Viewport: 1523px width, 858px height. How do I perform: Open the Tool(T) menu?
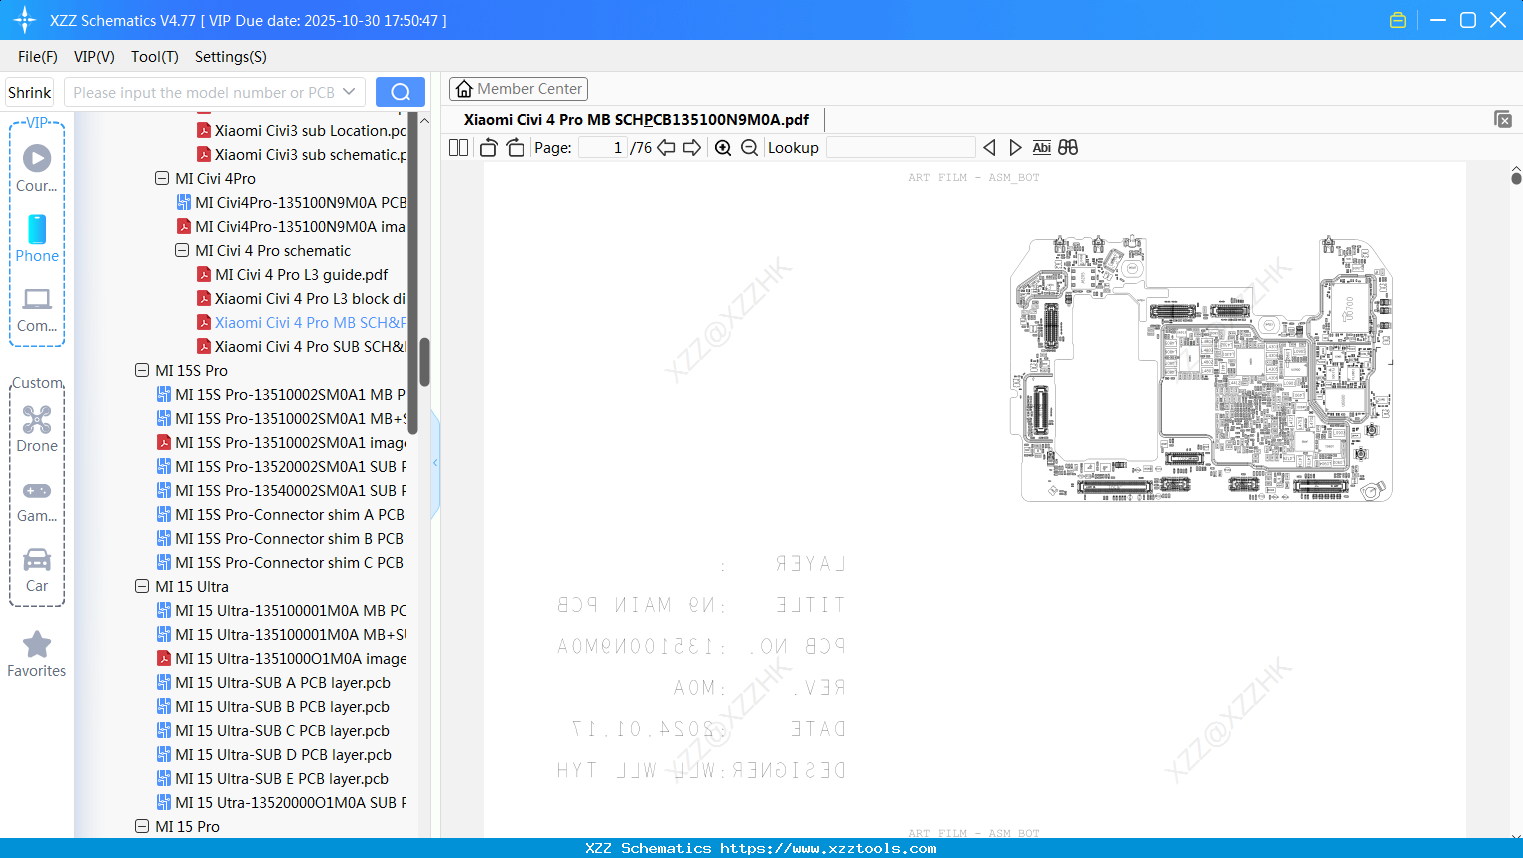154,57
